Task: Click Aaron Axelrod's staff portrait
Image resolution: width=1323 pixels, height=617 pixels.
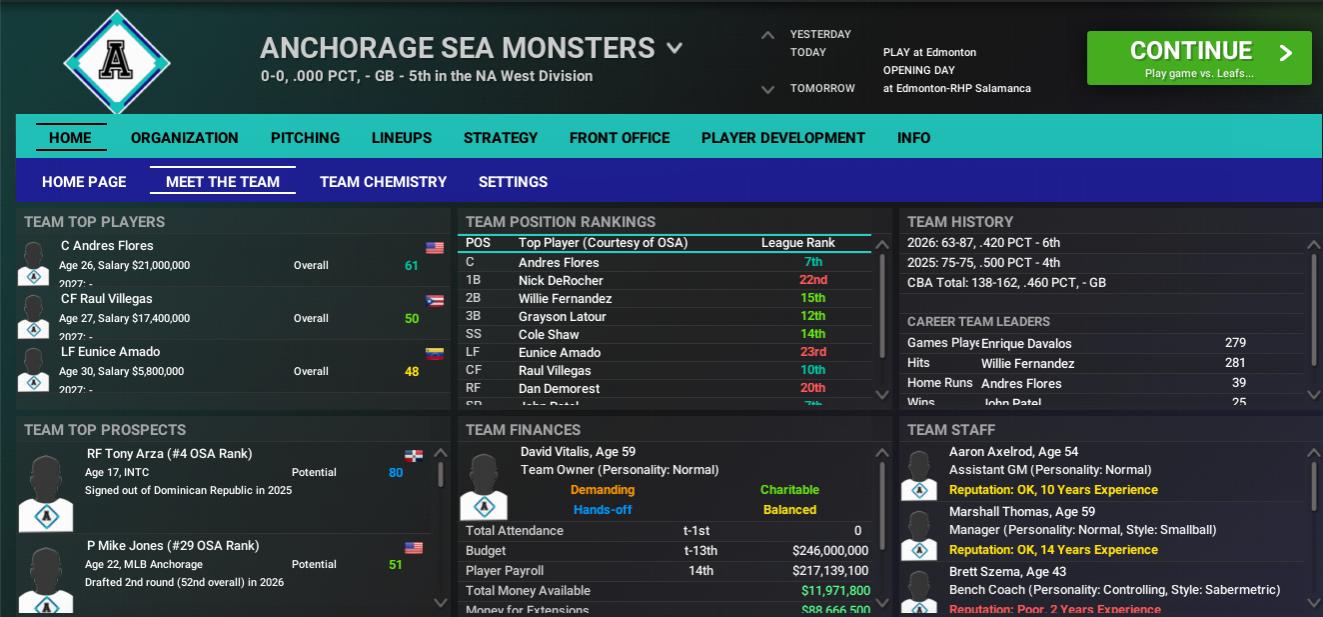Action: pyautogui.click(x=918, y=474)
